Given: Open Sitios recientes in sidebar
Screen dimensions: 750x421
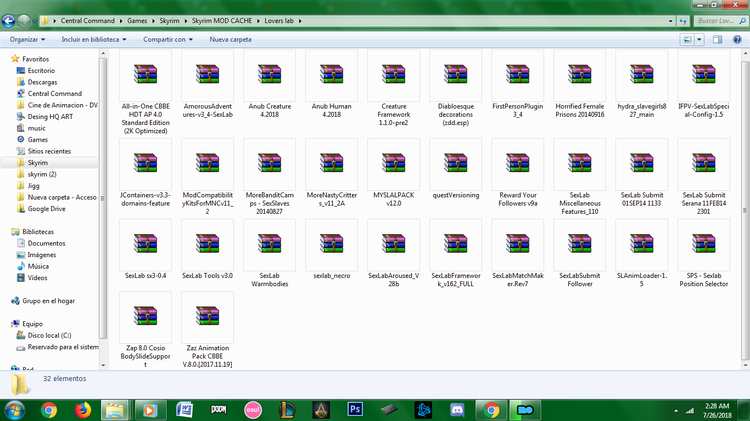Looking at the screenshot, I should [x=49, y=151].
